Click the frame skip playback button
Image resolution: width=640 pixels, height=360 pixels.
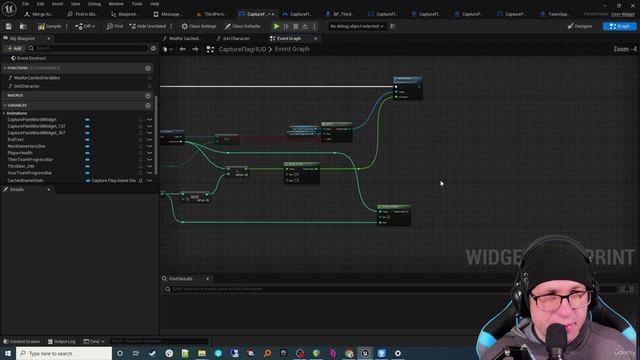pos(286,26)
